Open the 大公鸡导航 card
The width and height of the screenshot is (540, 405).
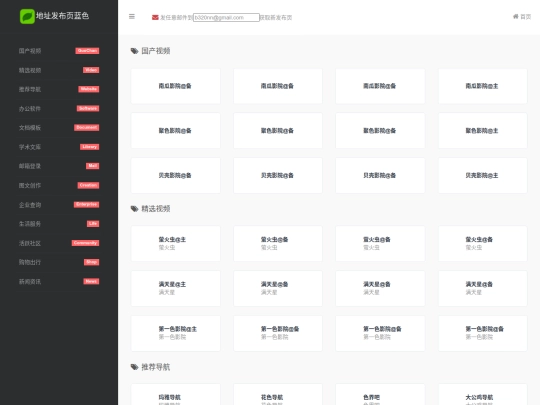[482, 395]
